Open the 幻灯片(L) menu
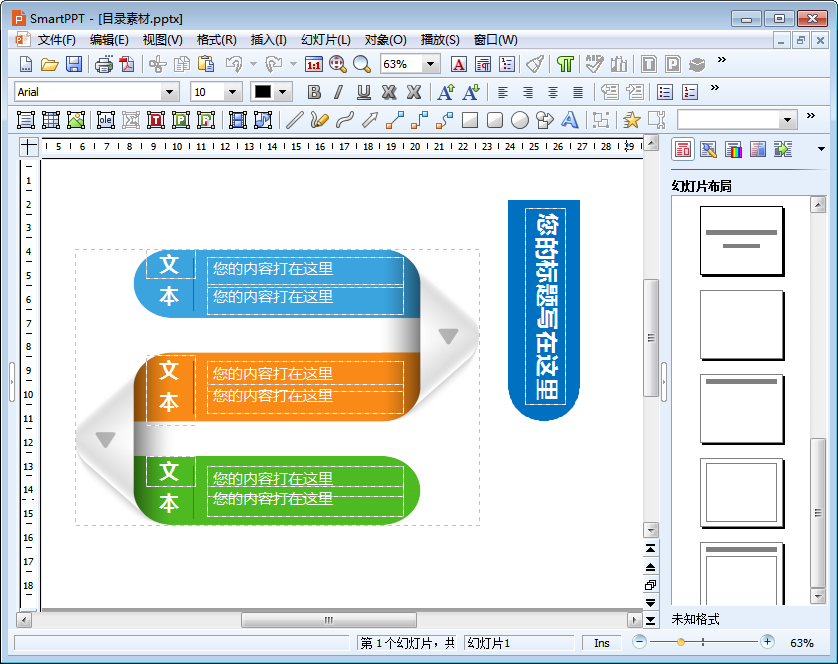This screenshot has height=664, width=838. 325,40
